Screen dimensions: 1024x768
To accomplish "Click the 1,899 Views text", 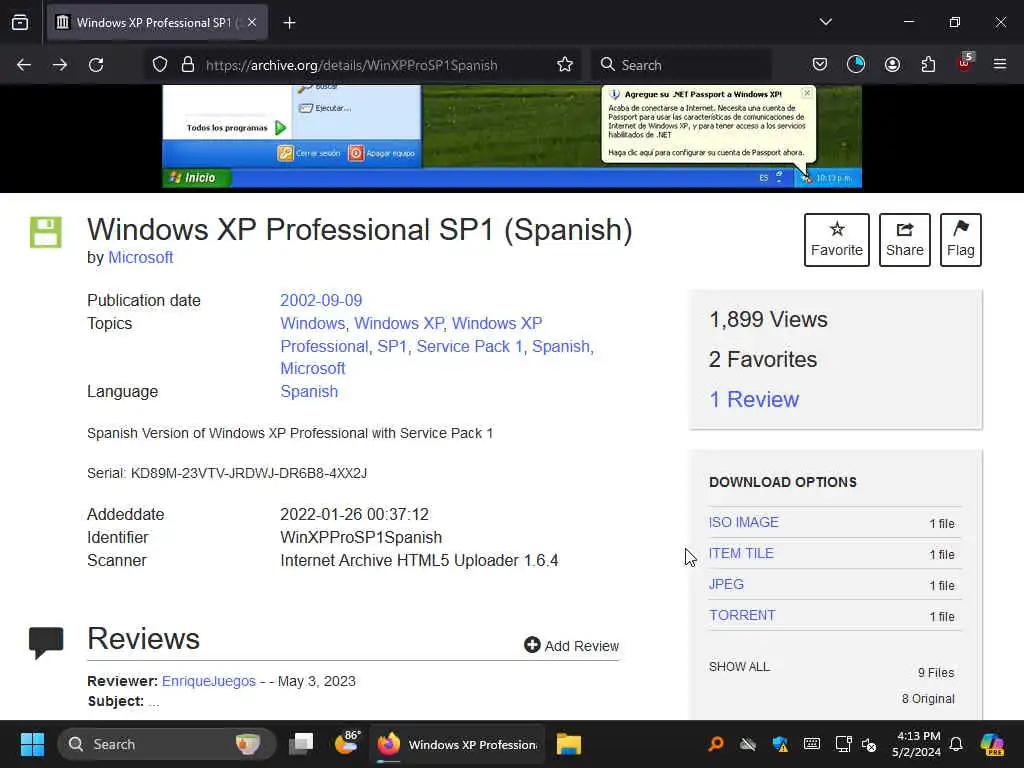I will 768,319.
